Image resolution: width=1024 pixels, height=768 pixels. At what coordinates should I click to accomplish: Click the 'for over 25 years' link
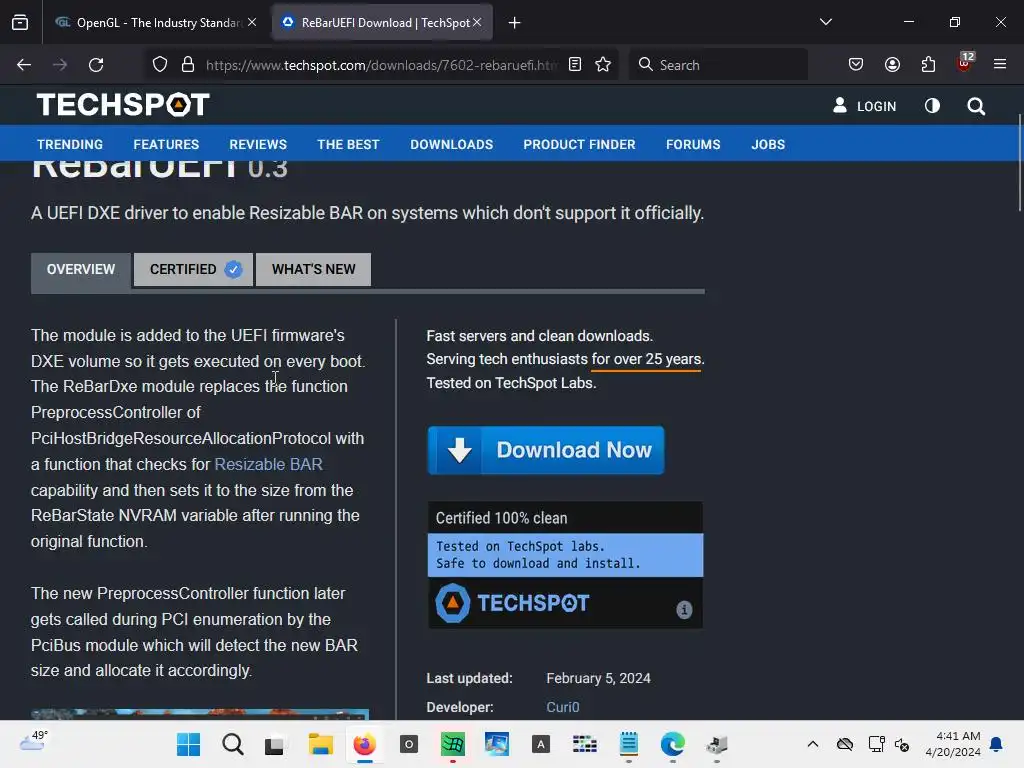tap(647, 359)
